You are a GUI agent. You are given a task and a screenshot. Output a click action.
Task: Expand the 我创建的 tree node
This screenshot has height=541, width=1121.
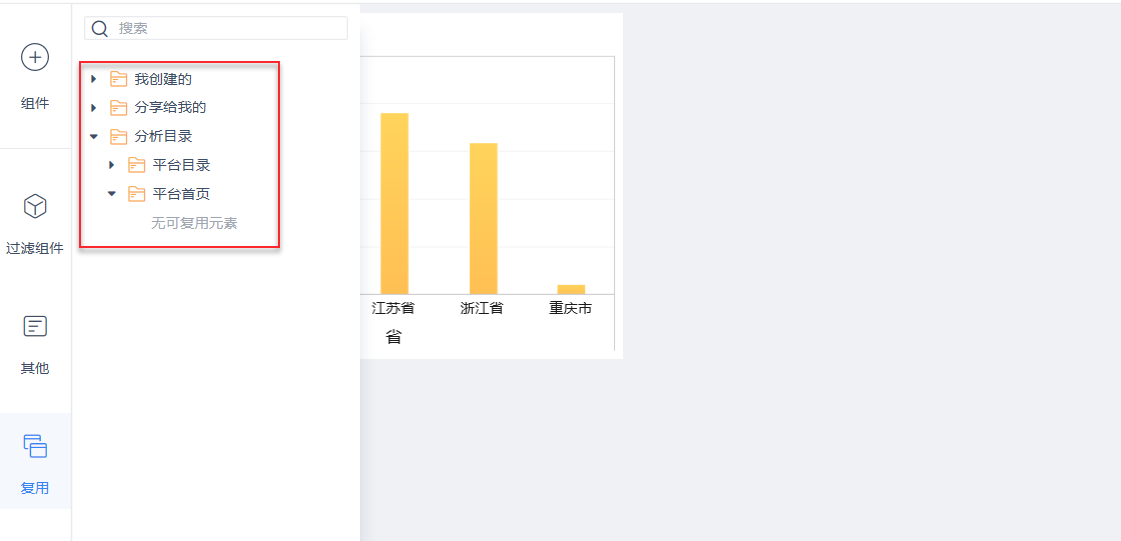94,79
